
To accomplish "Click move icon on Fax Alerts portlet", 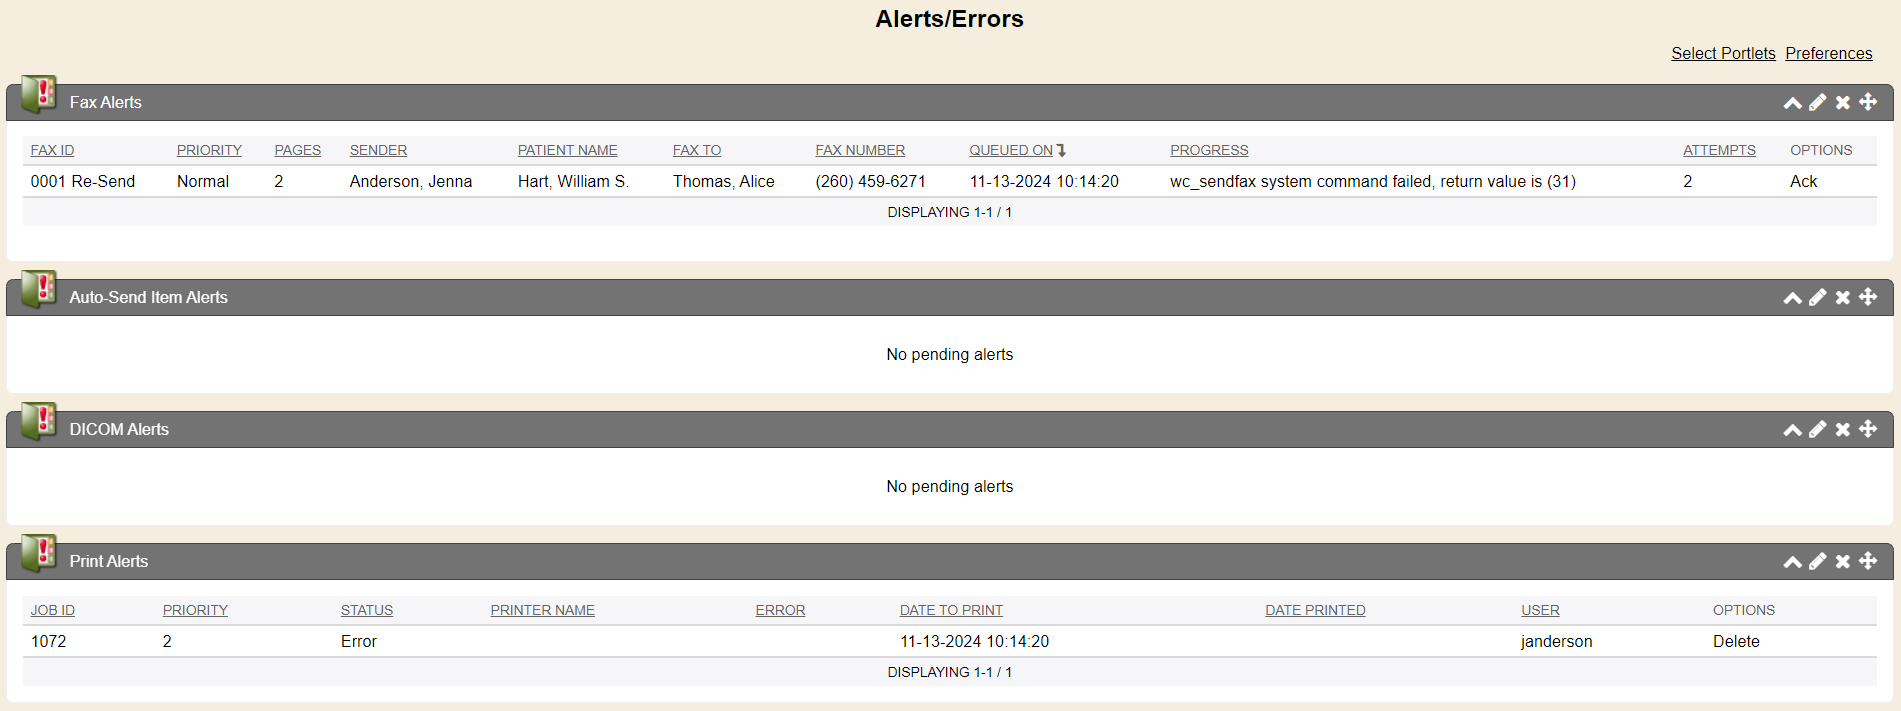I will click(x=1868, y=102).
